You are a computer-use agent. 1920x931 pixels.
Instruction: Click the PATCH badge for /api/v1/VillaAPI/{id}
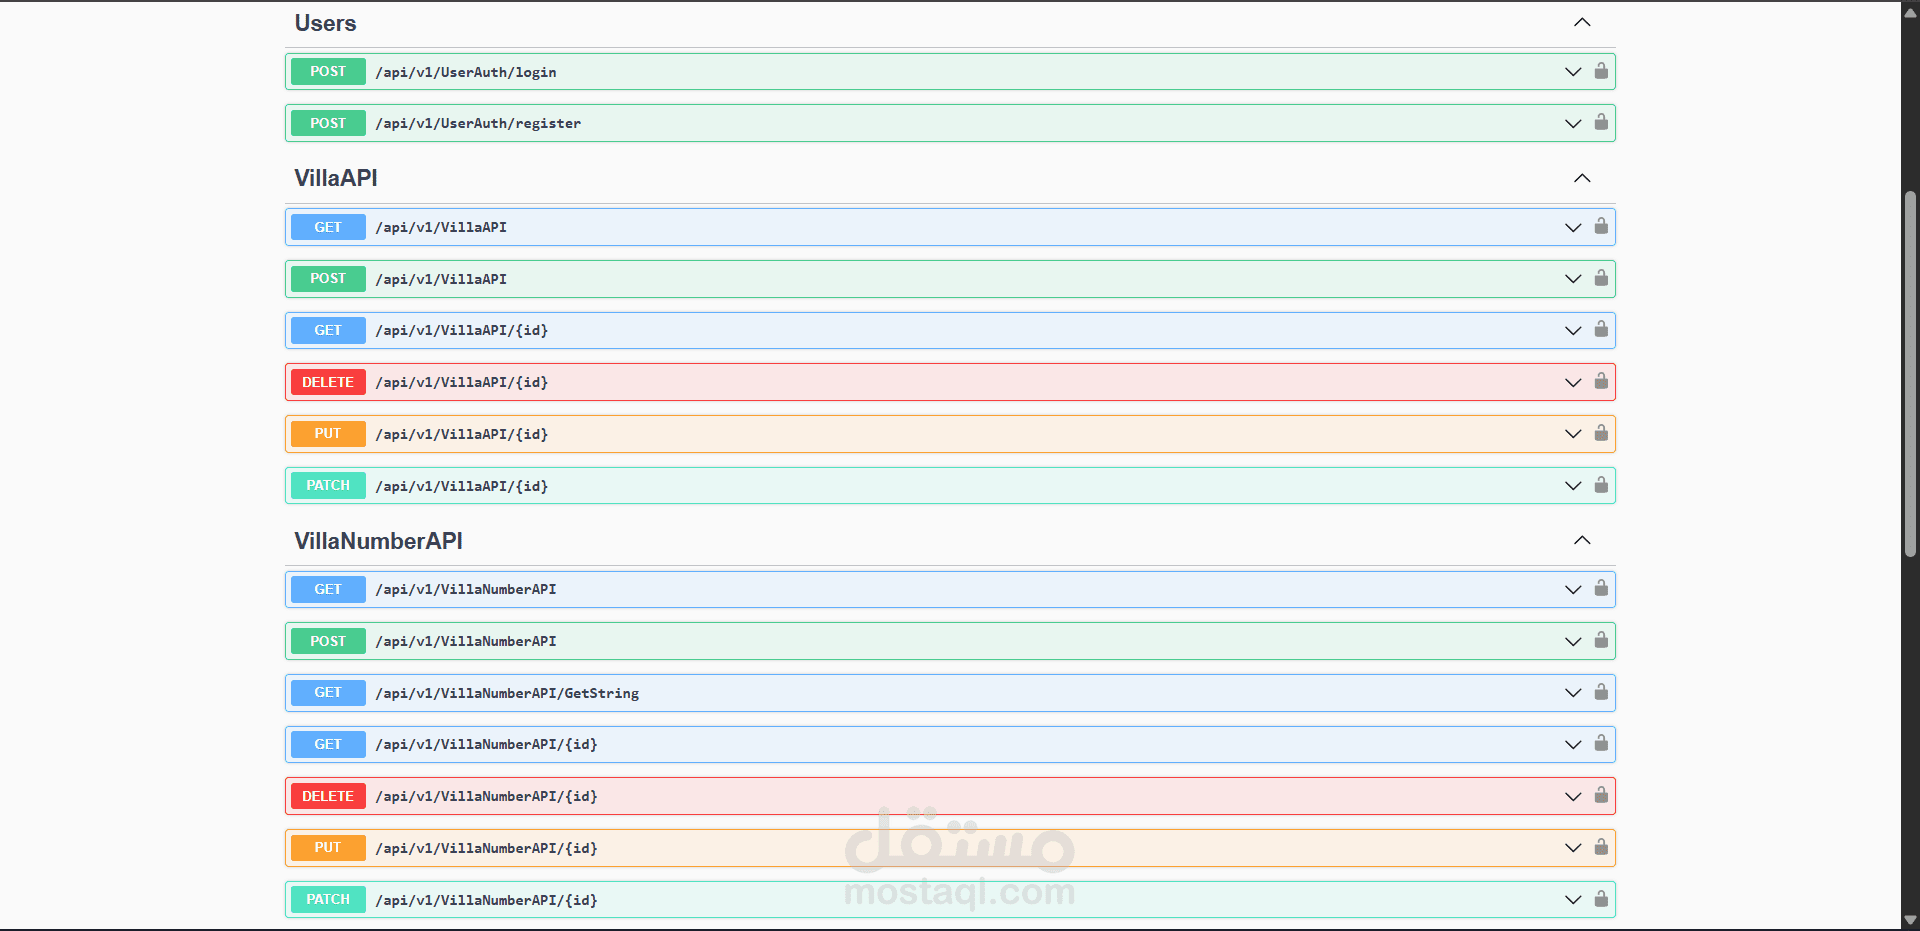tap(328, 486)
